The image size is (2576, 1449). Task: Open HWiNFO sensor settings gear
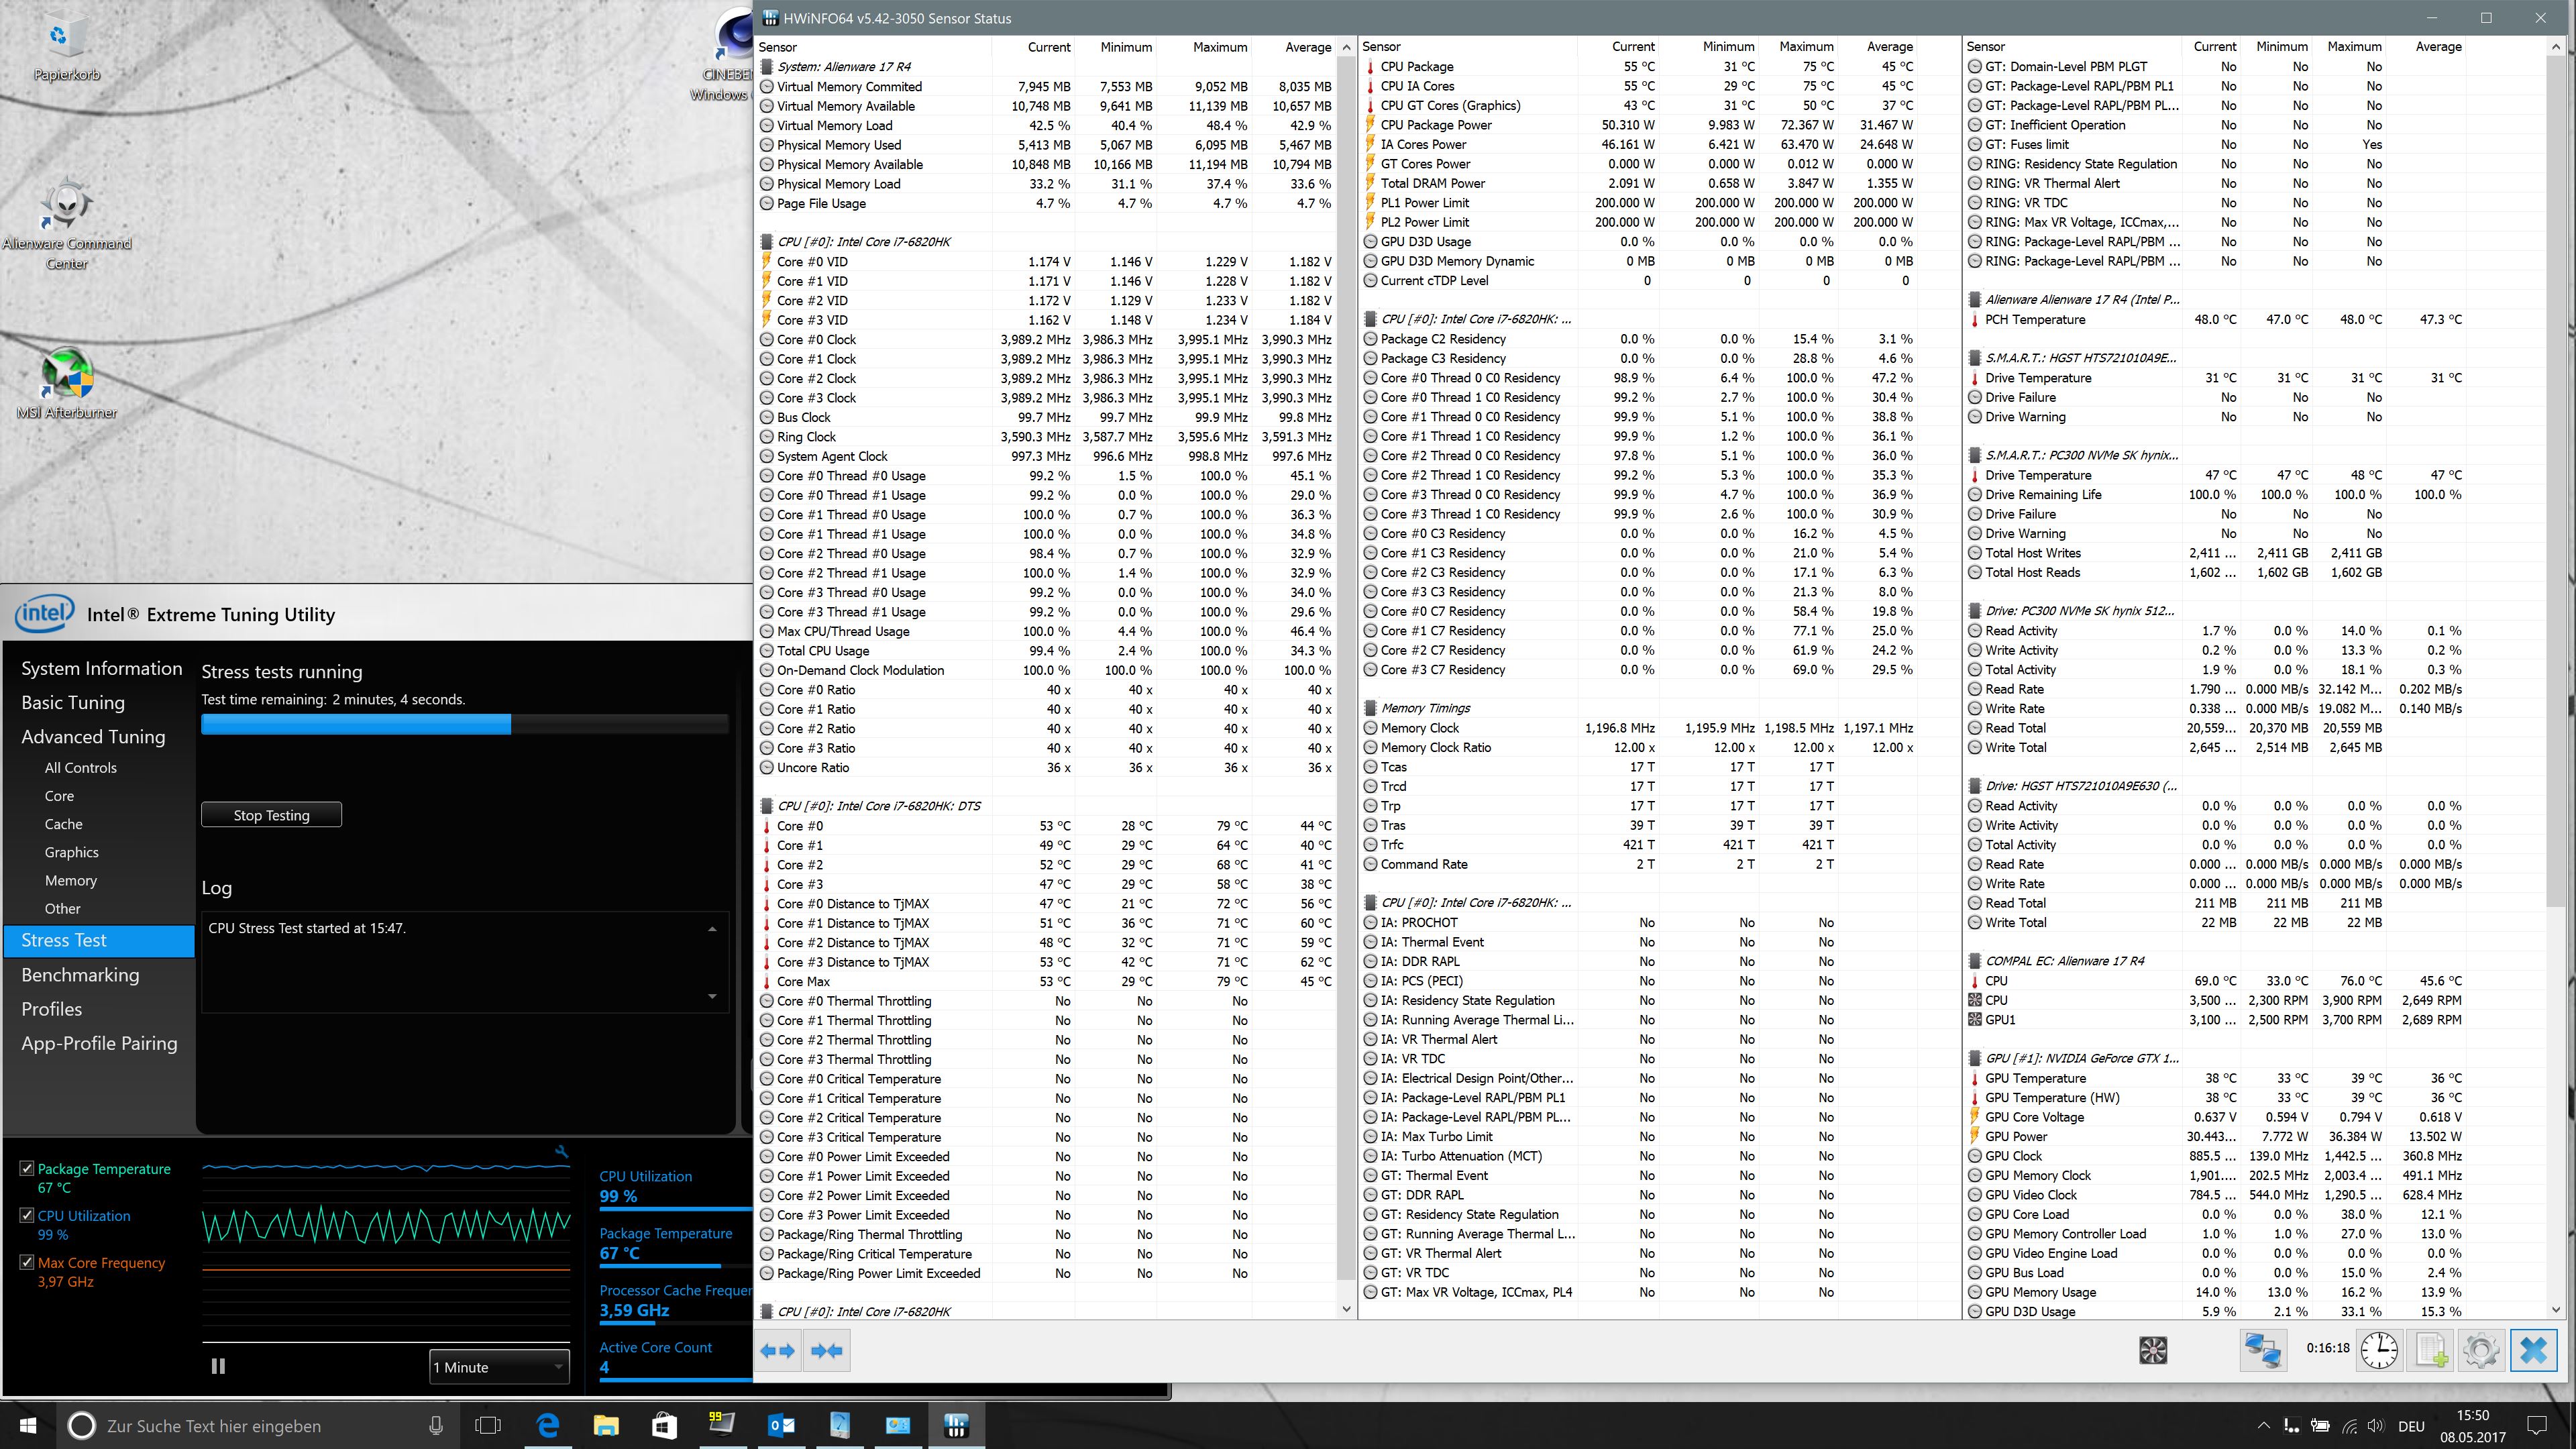coord(2481,1351)
